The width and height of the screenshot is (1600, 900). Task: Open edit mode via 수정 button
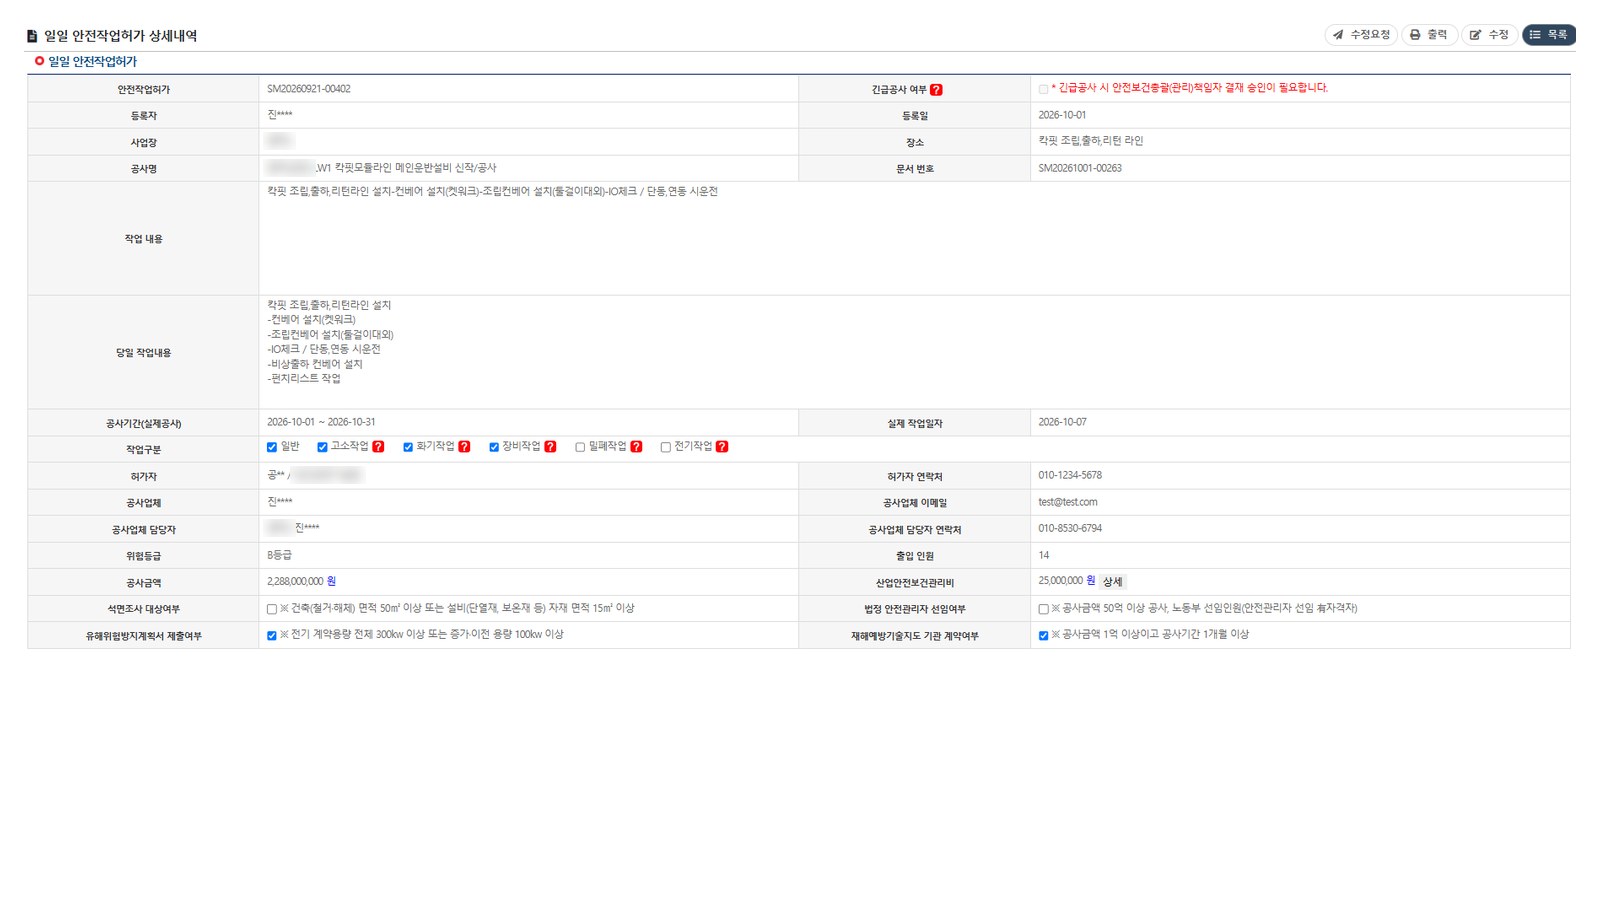1489,35
